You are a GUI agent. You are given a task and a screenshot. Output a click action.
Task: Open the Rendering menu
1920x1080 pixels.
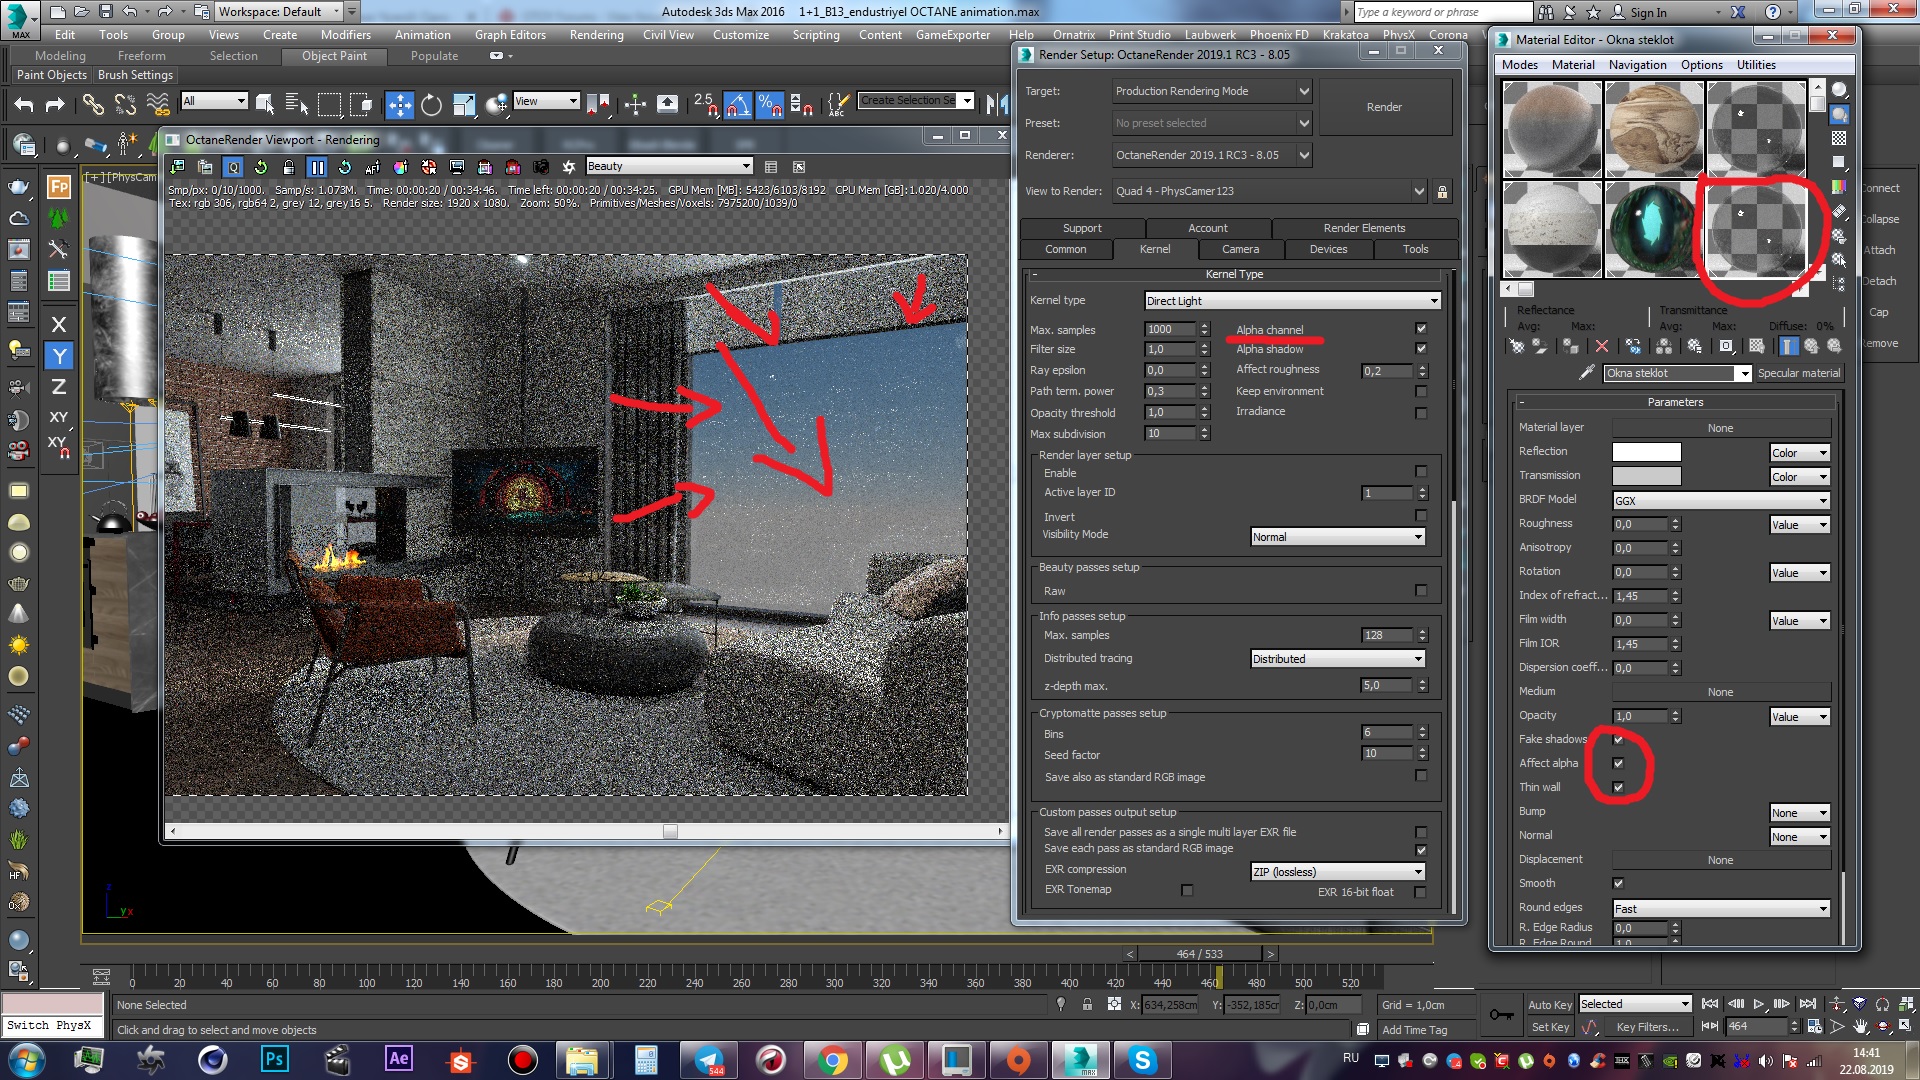coord(596,35)
